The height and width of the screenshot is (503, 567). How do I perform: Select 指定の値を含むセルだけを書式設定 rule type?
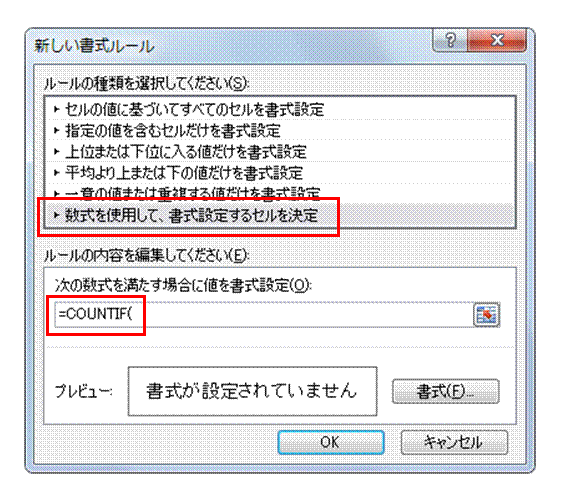[280, 131]
